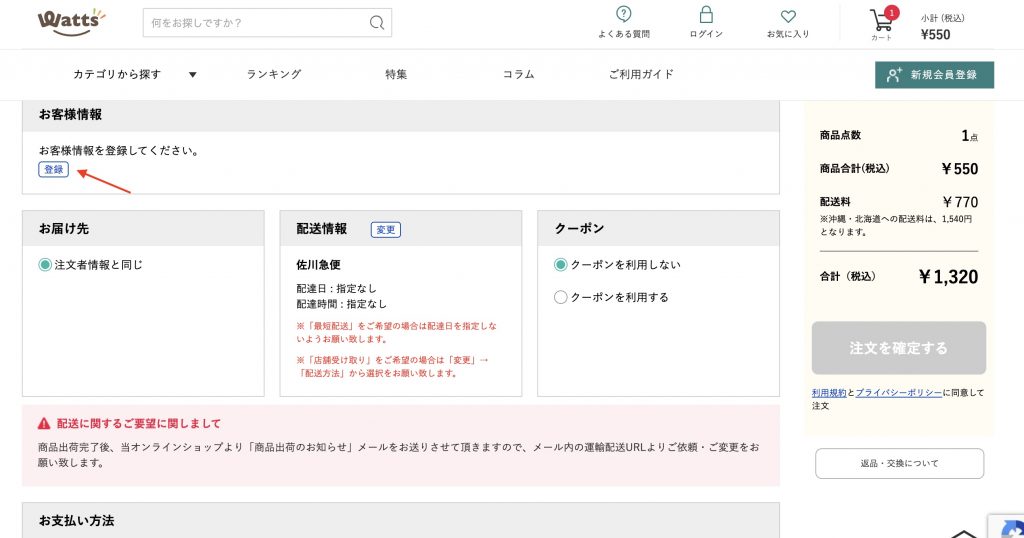Click the login padlock icon
Viewport: 1024px width, 538px height.
[x=706, y=15]
